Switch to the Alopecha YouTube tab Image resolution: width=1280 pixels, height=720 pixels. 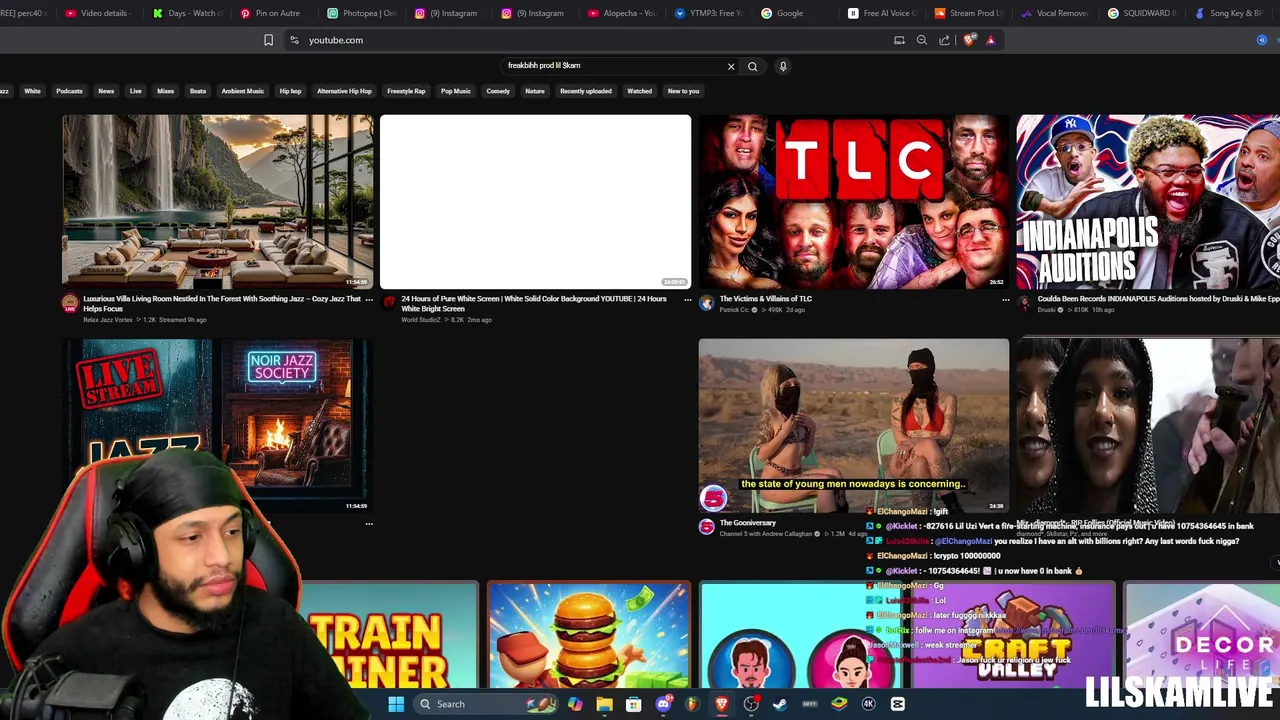coord(621,13)
